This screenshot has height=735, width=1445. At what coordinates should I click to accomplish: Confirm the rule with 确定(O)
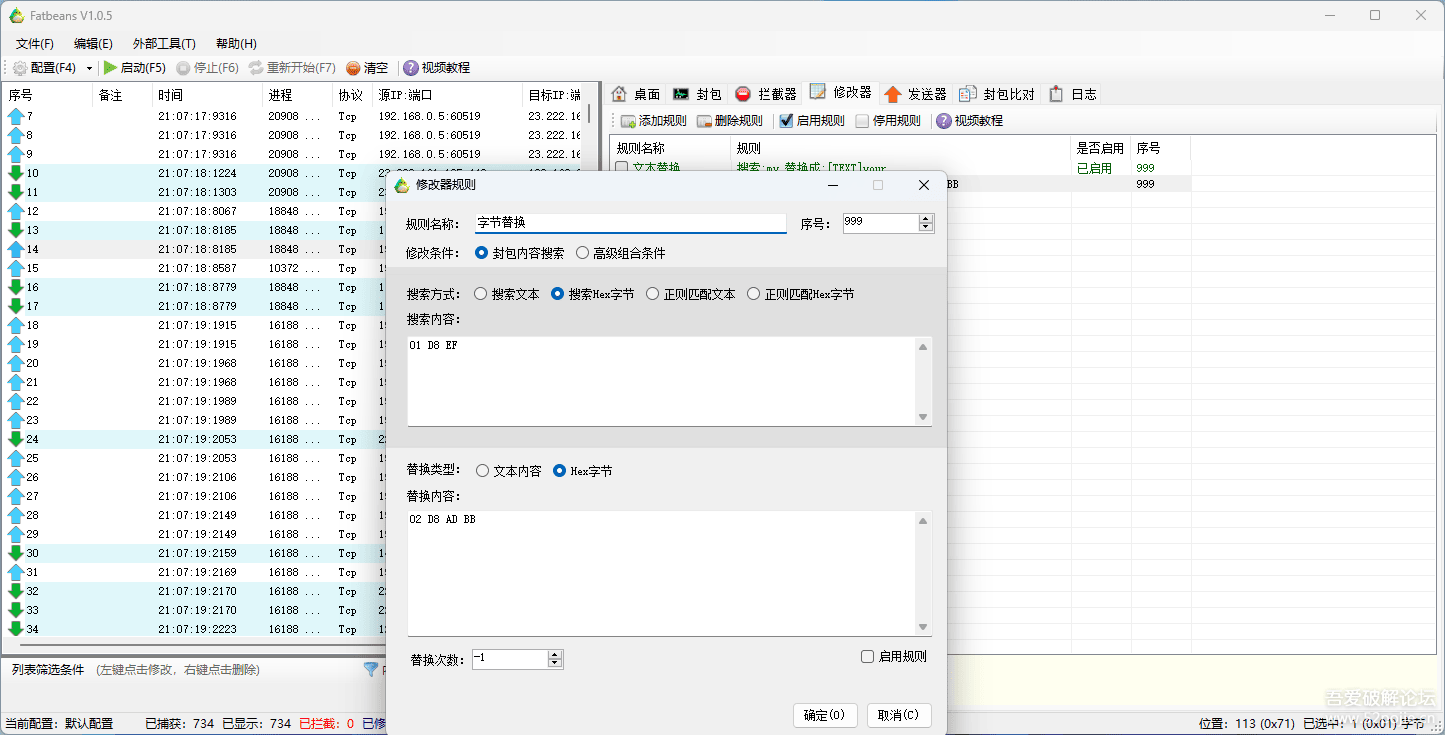point(825,715)
